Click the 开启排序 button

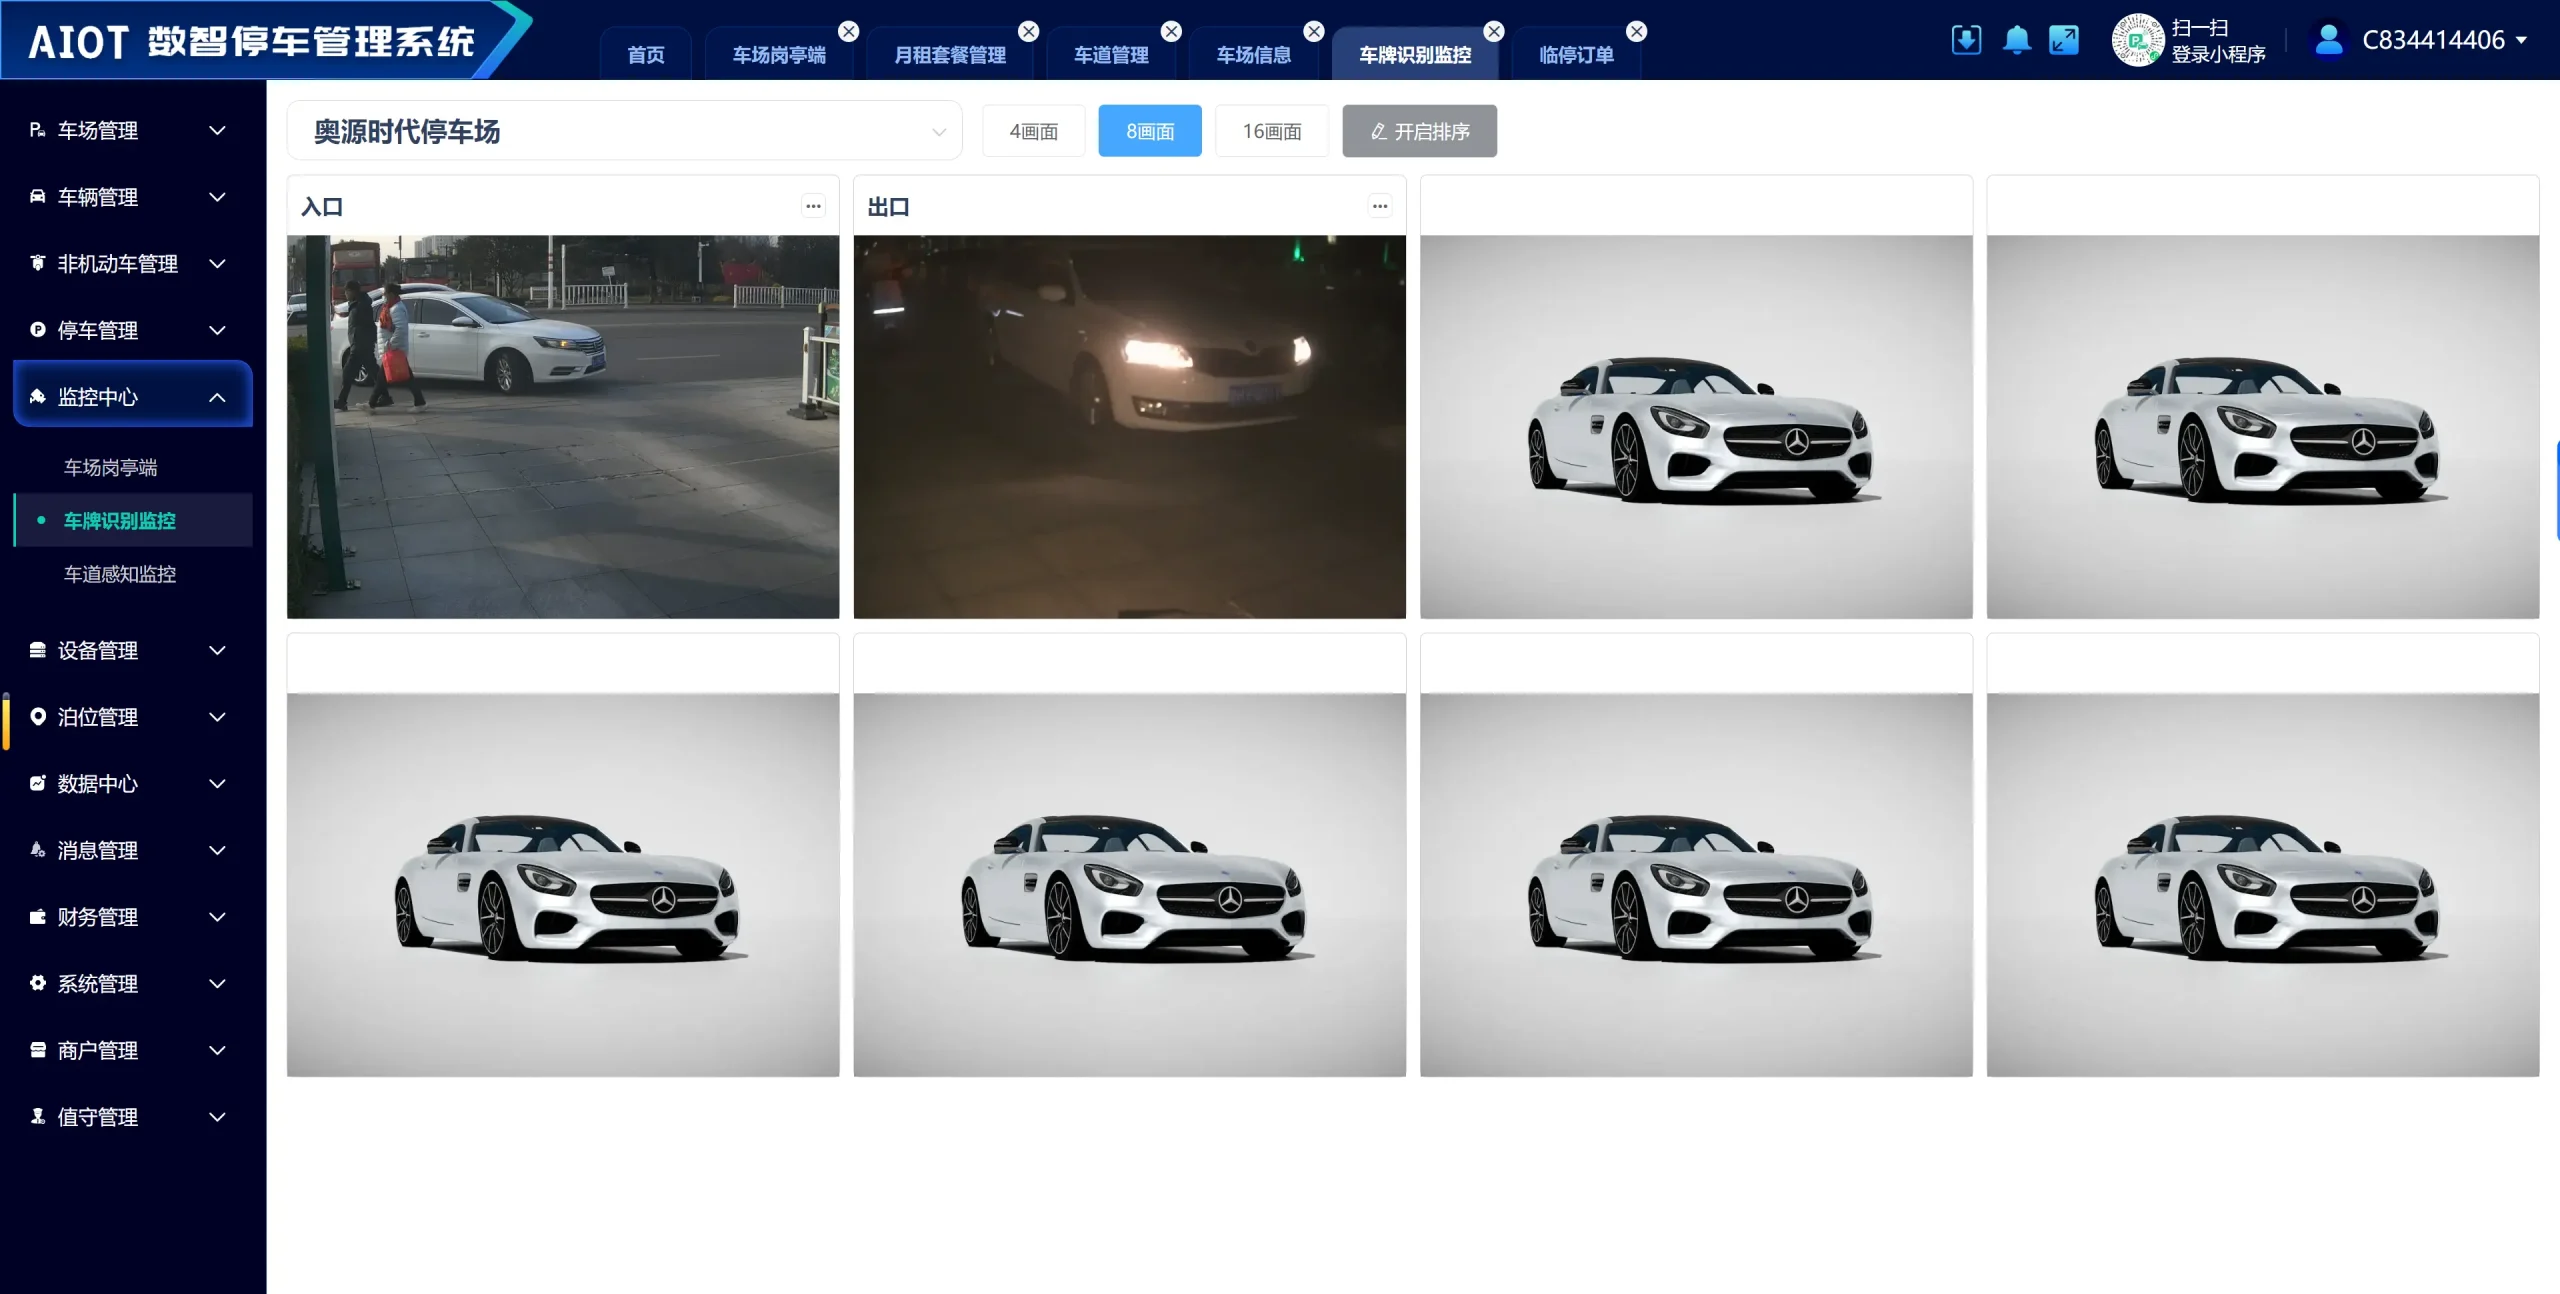coord(1419,131)
